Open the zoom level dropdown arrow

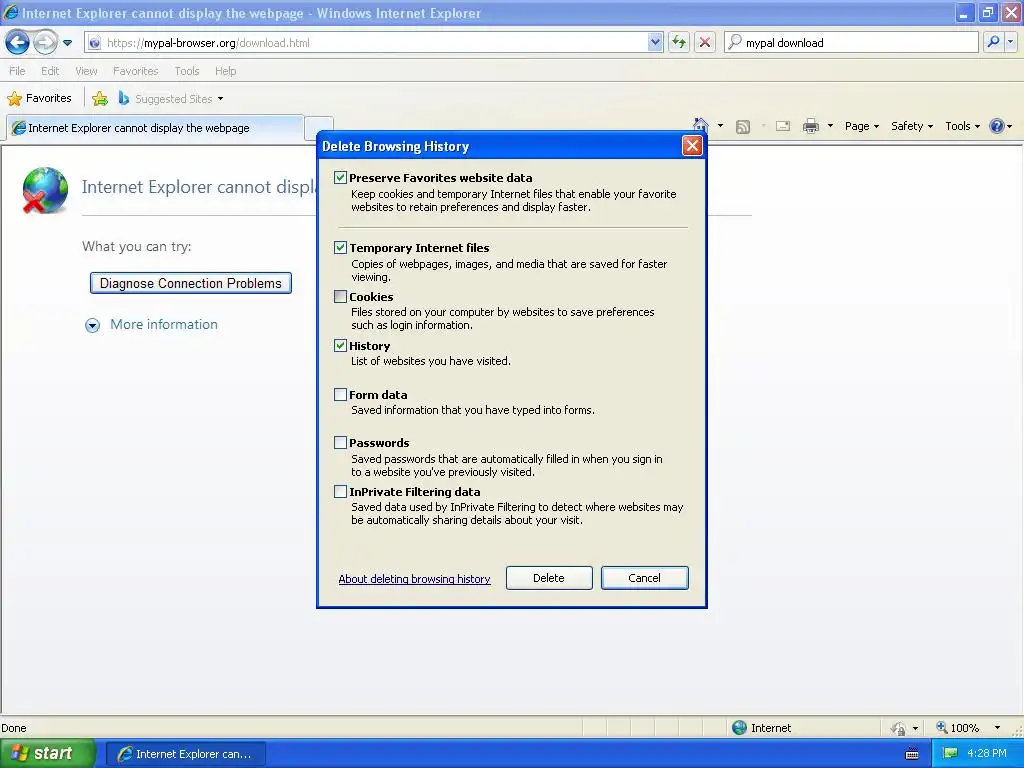click(997, 728)
